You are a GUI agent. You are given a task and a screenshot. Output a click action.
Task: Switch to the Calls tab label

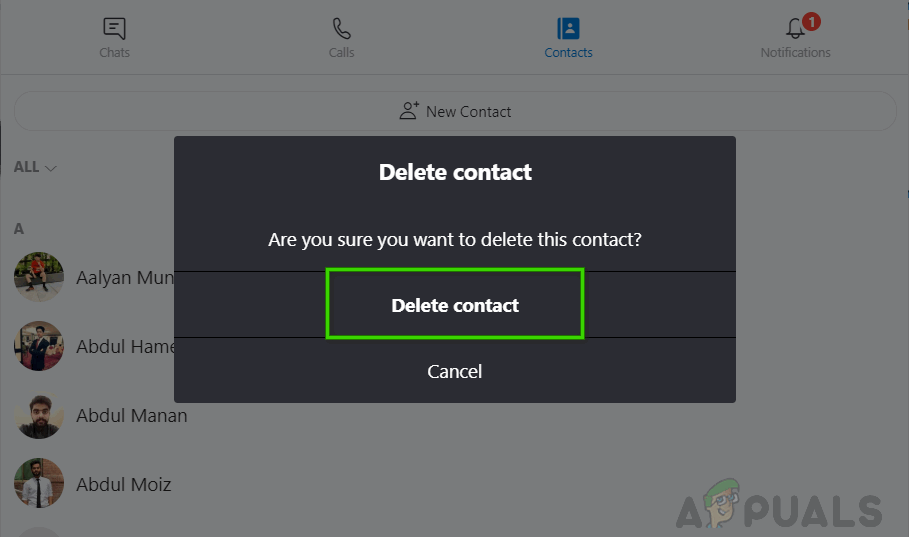coord(342,52)
